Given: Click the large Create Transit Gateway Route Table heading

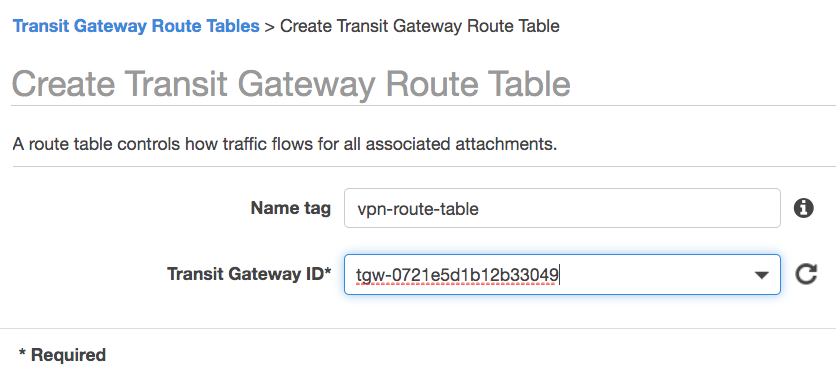Looking at the screenshot, I should (291, 84).
